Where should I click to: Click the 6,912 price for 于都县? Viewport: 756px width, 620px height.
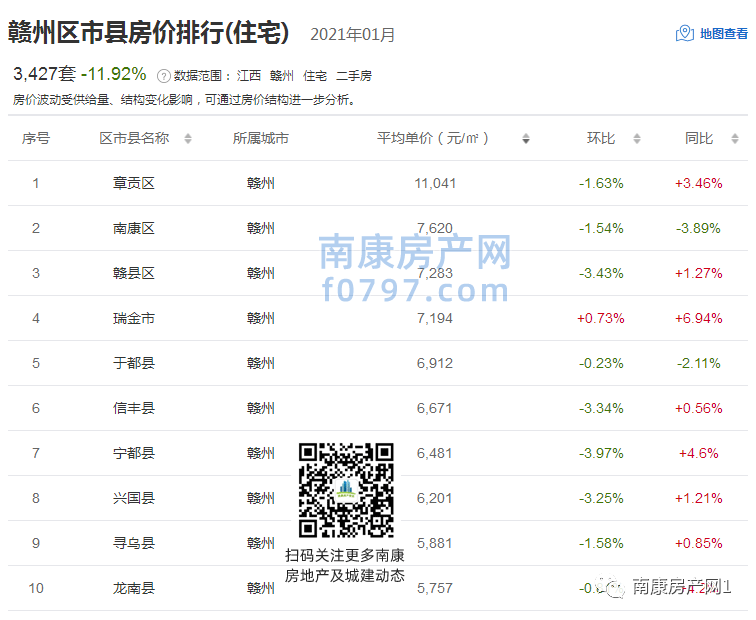click(435, 363)
